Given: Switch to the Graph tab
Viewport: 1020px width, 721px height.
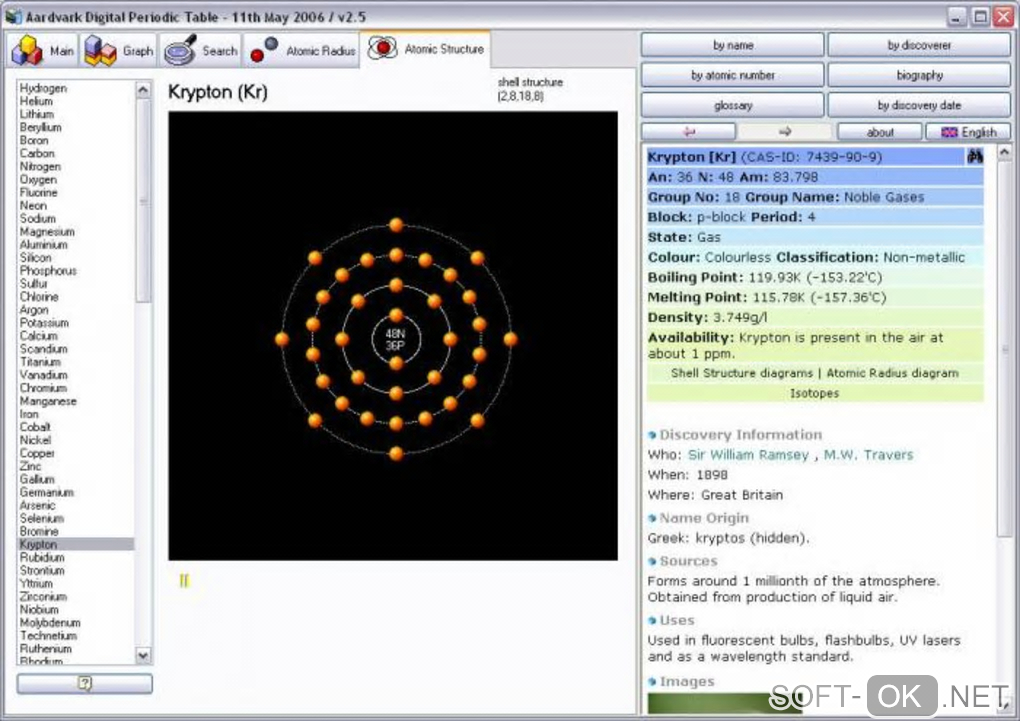Looking at the screenshot, I should (x=118, y=50).
